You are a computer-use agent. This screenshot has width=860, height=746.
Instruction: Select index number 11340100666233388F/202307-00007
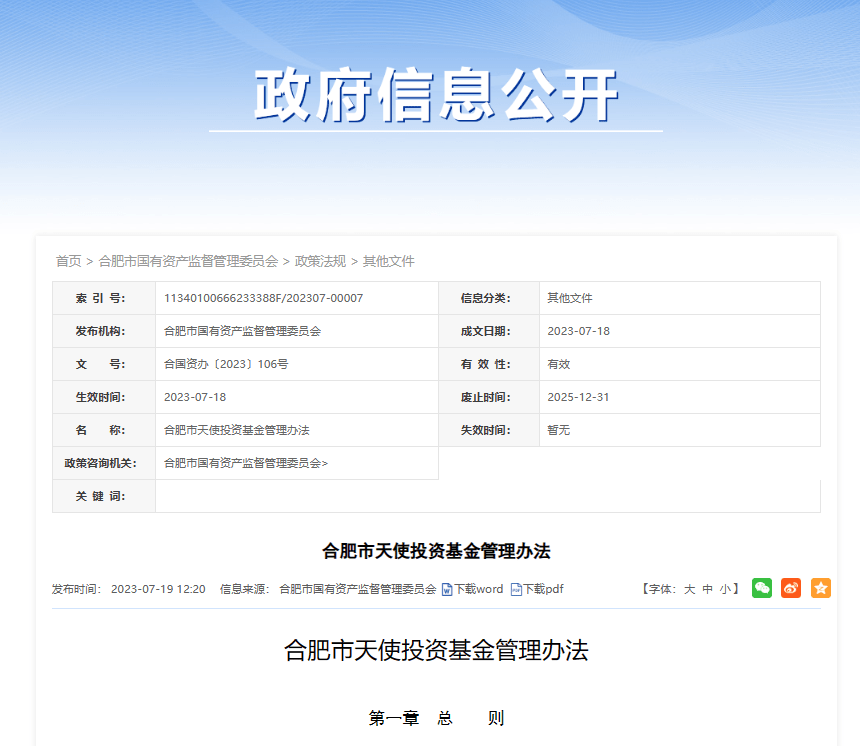pos(263,298)
